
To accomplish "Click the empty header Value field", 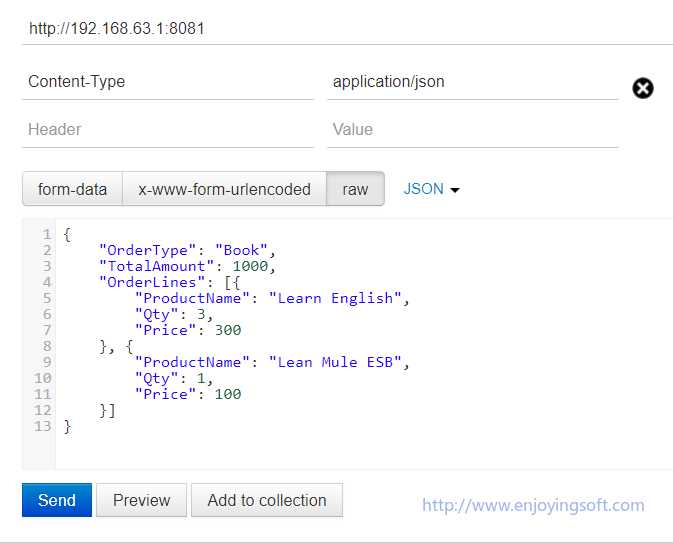I will click(x=473, y=130).
